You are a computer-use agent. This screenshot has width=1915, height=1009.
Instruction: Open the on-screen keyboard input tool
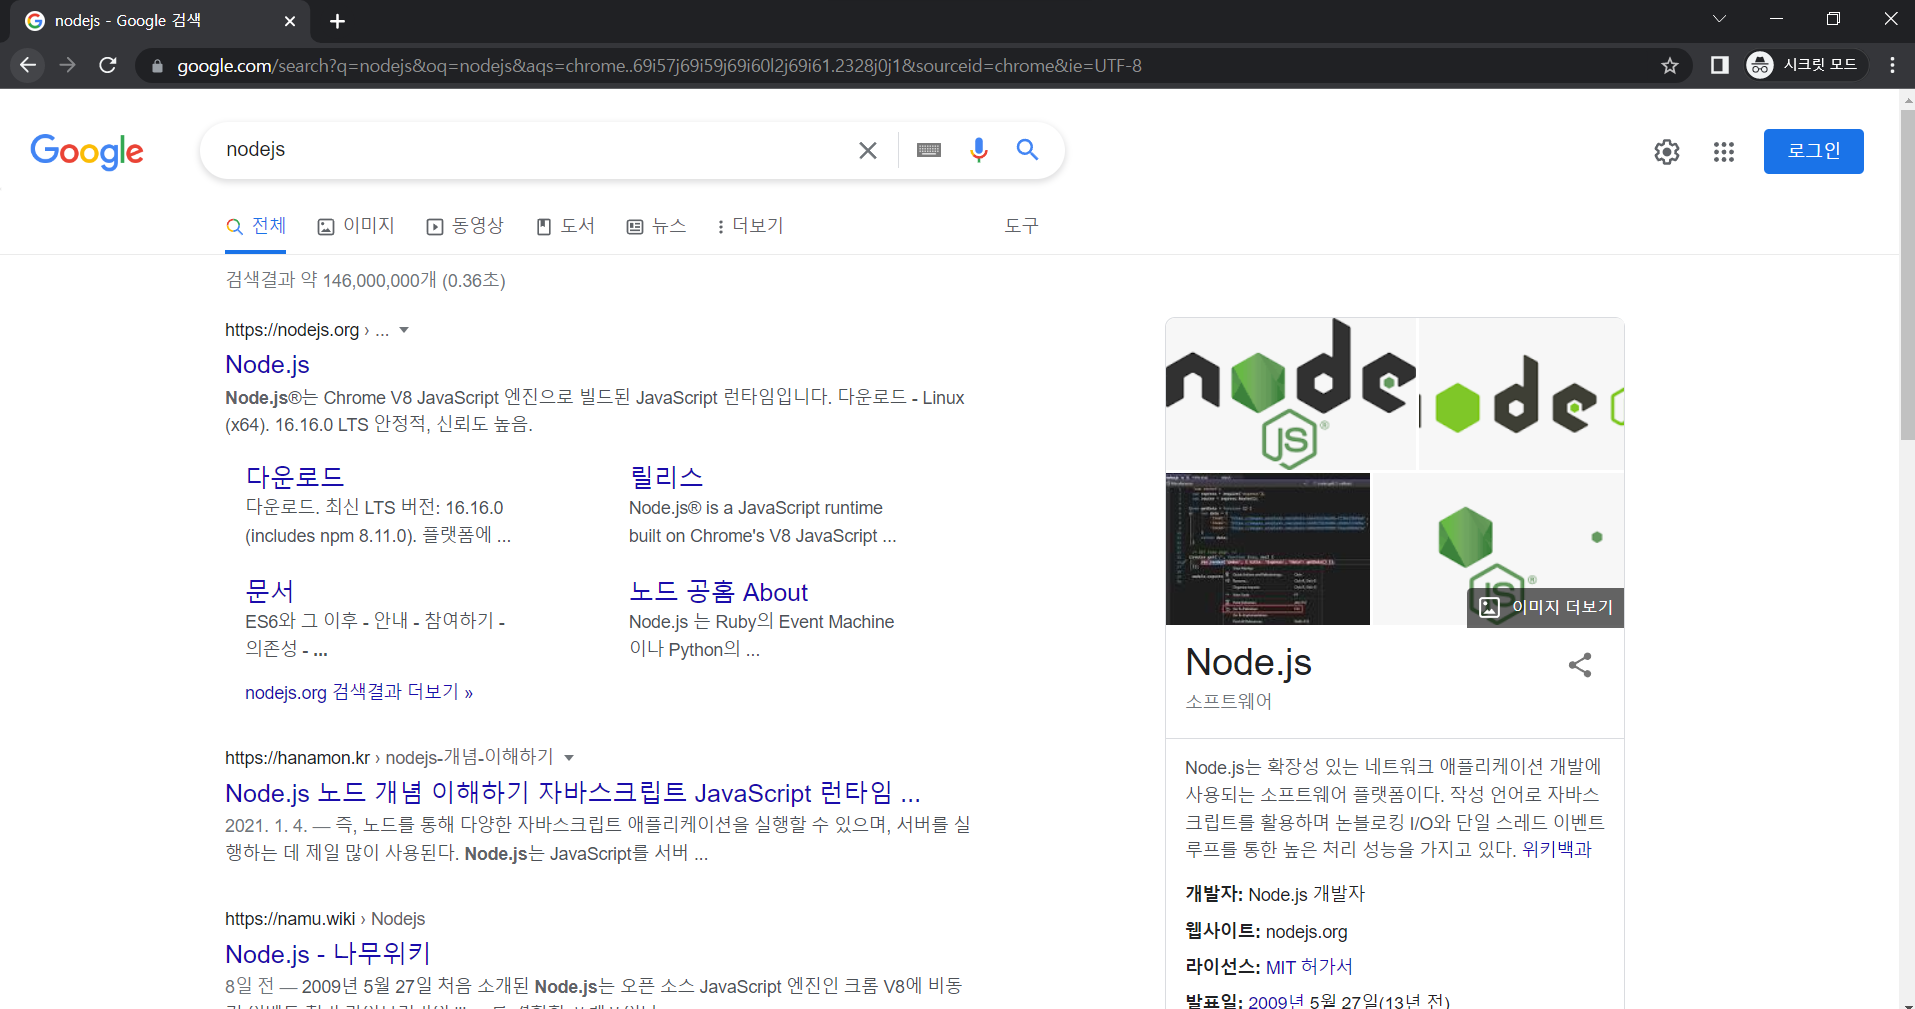(929, 150)
